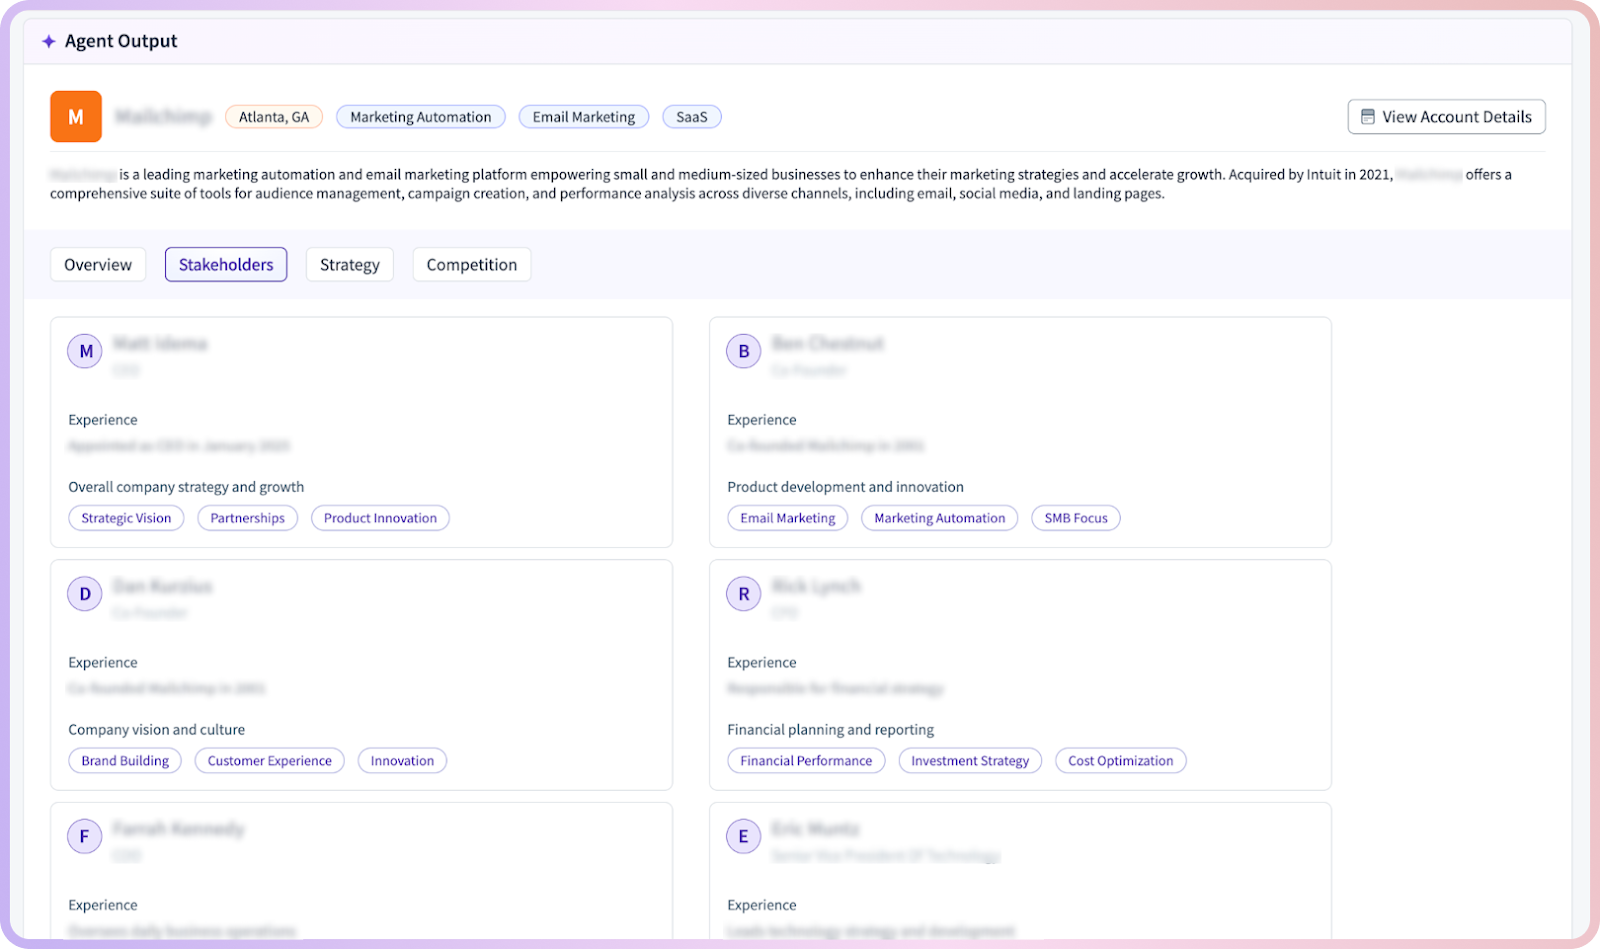
Task: Click the R avatar in stakeholder card
Action: 743,594
